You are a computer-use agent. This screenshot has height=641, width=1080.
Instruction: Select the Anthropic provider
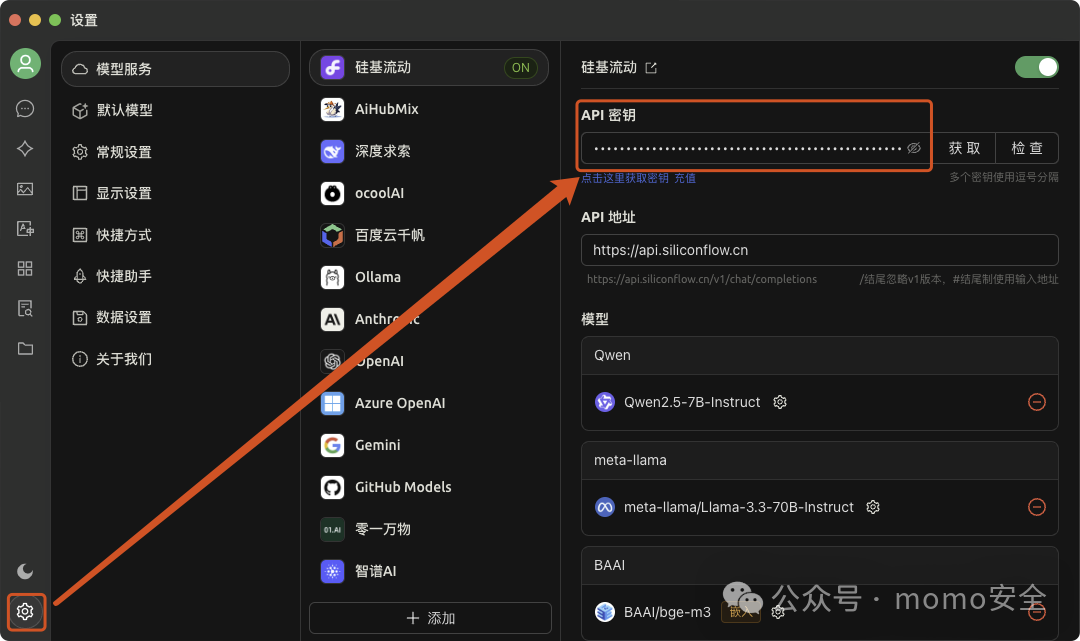click(428, 319)
